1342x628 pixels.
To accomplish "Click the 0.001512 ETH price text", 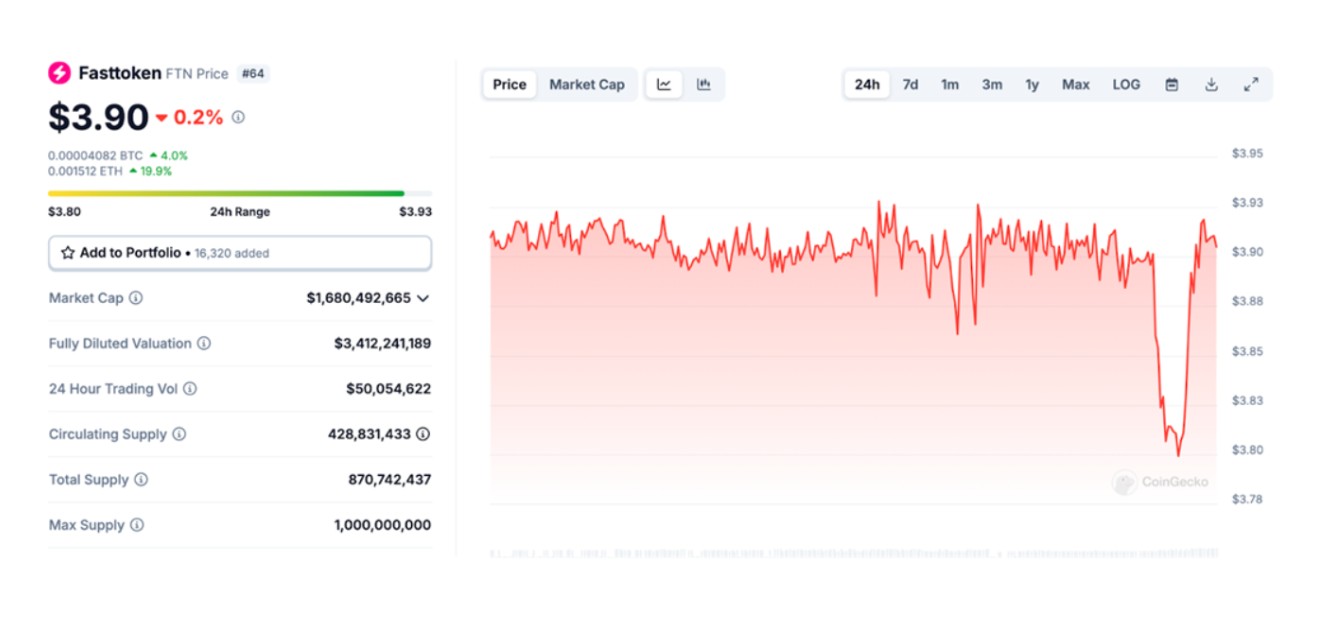I will point(86,171).
